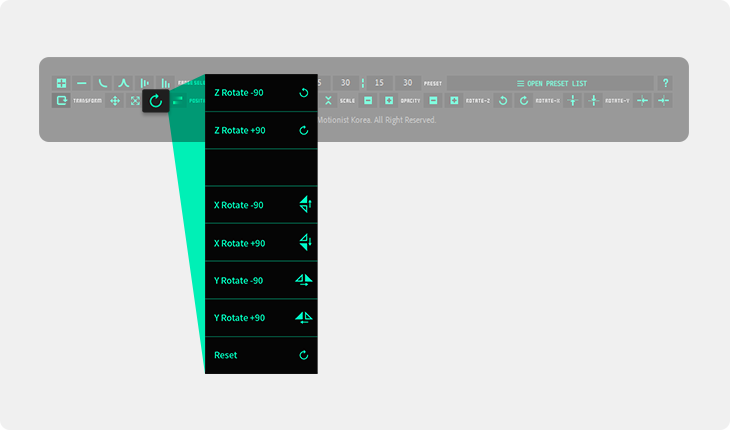Open the preset list
The width and height of the screenshot is (730, 430).
550,83
